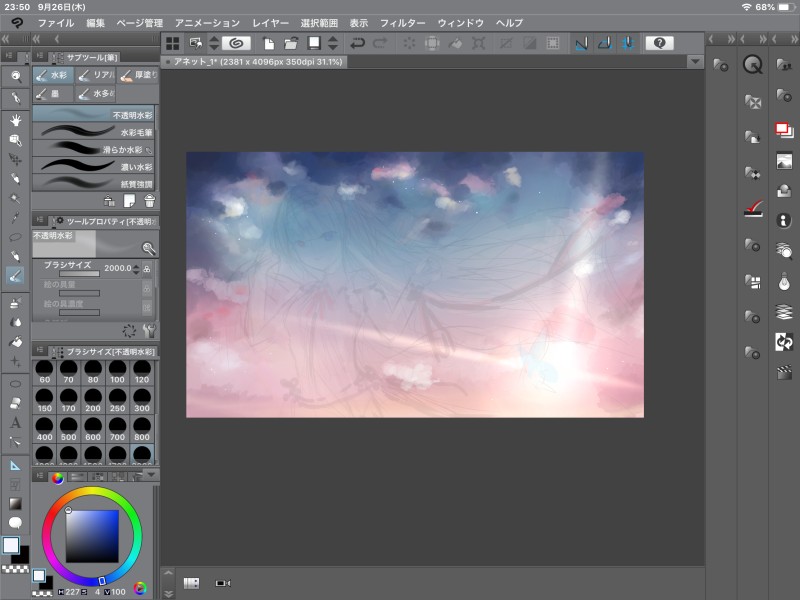Select the Ruler triangle tool
The width and height of the screenshot is (800, 600).
point(16,465)
